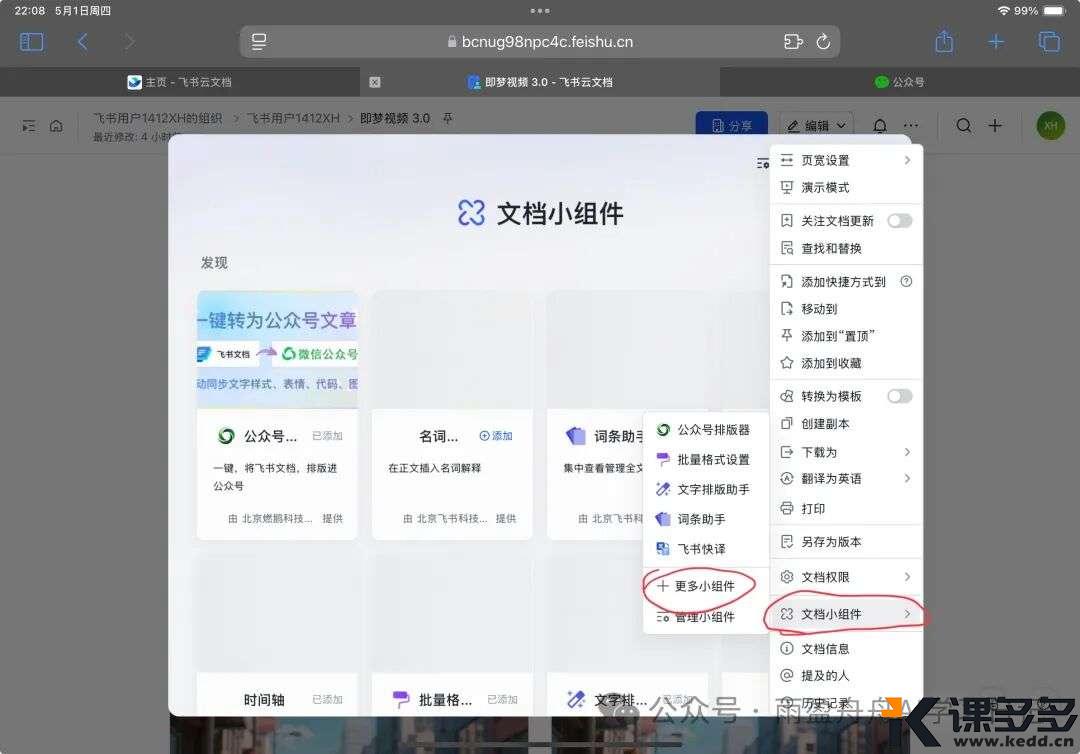Click the page reload icon in address bar

tap(823, 42)
